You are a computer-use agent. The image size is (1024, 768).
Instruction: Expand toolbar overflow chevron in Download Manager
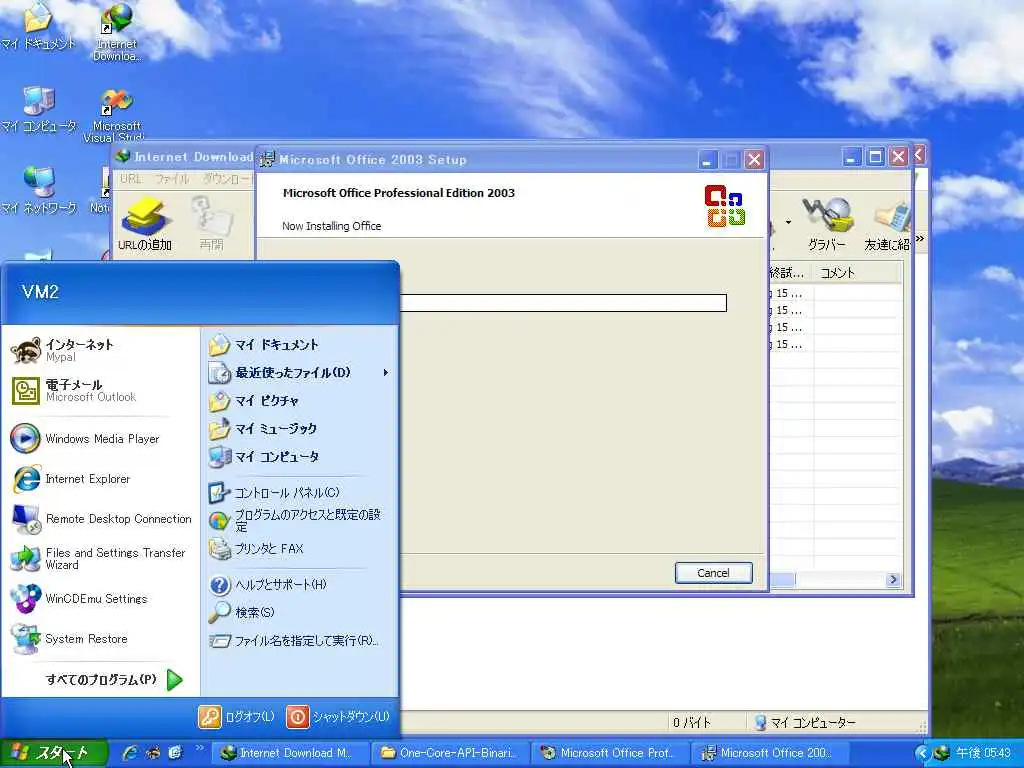920,238
